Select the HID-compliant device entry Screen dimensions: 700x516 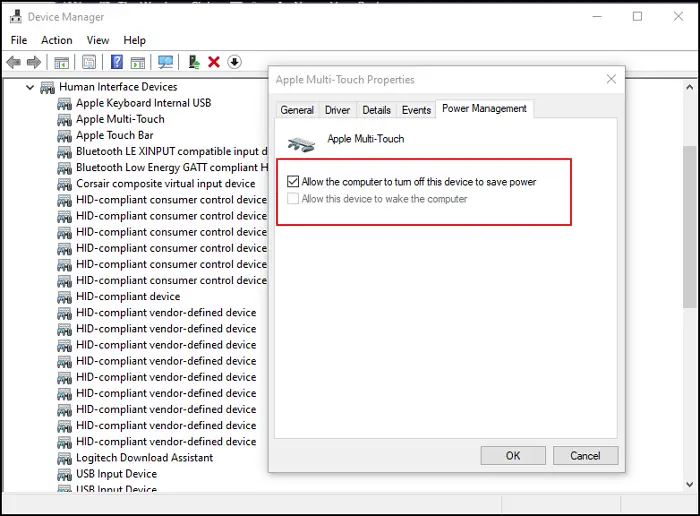coord(128,296)
